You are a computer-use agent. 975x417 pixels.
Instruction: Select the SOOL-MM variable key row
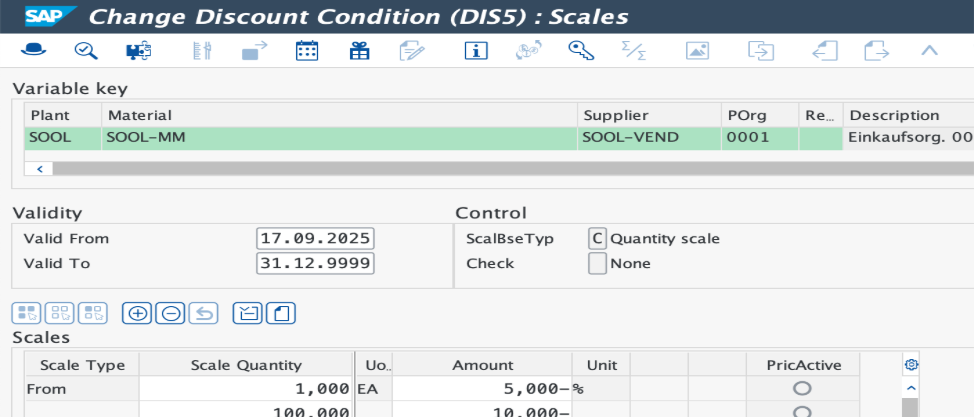(300, 137)
